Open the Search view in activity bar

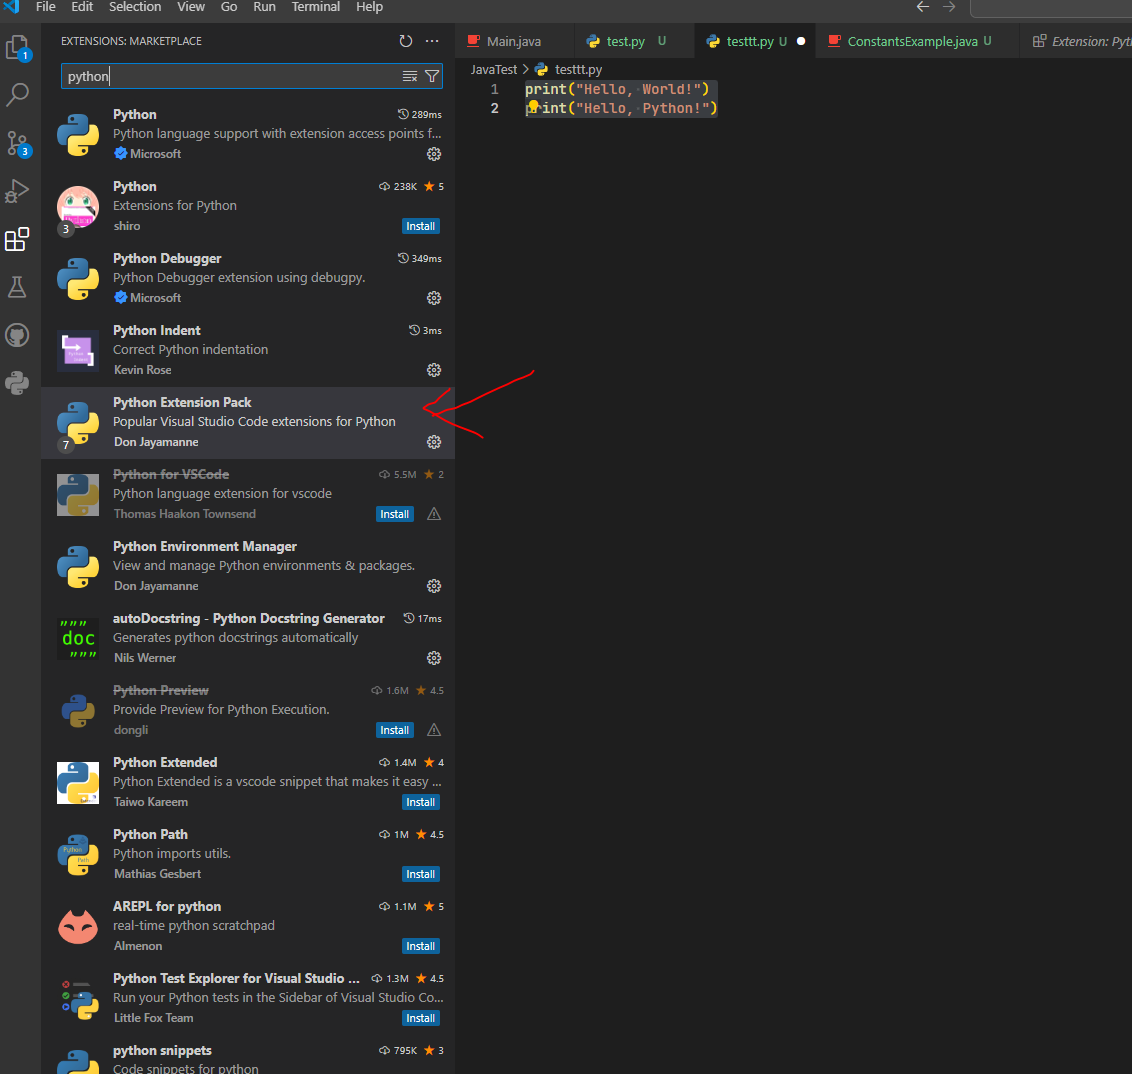[x=17, y=95]
